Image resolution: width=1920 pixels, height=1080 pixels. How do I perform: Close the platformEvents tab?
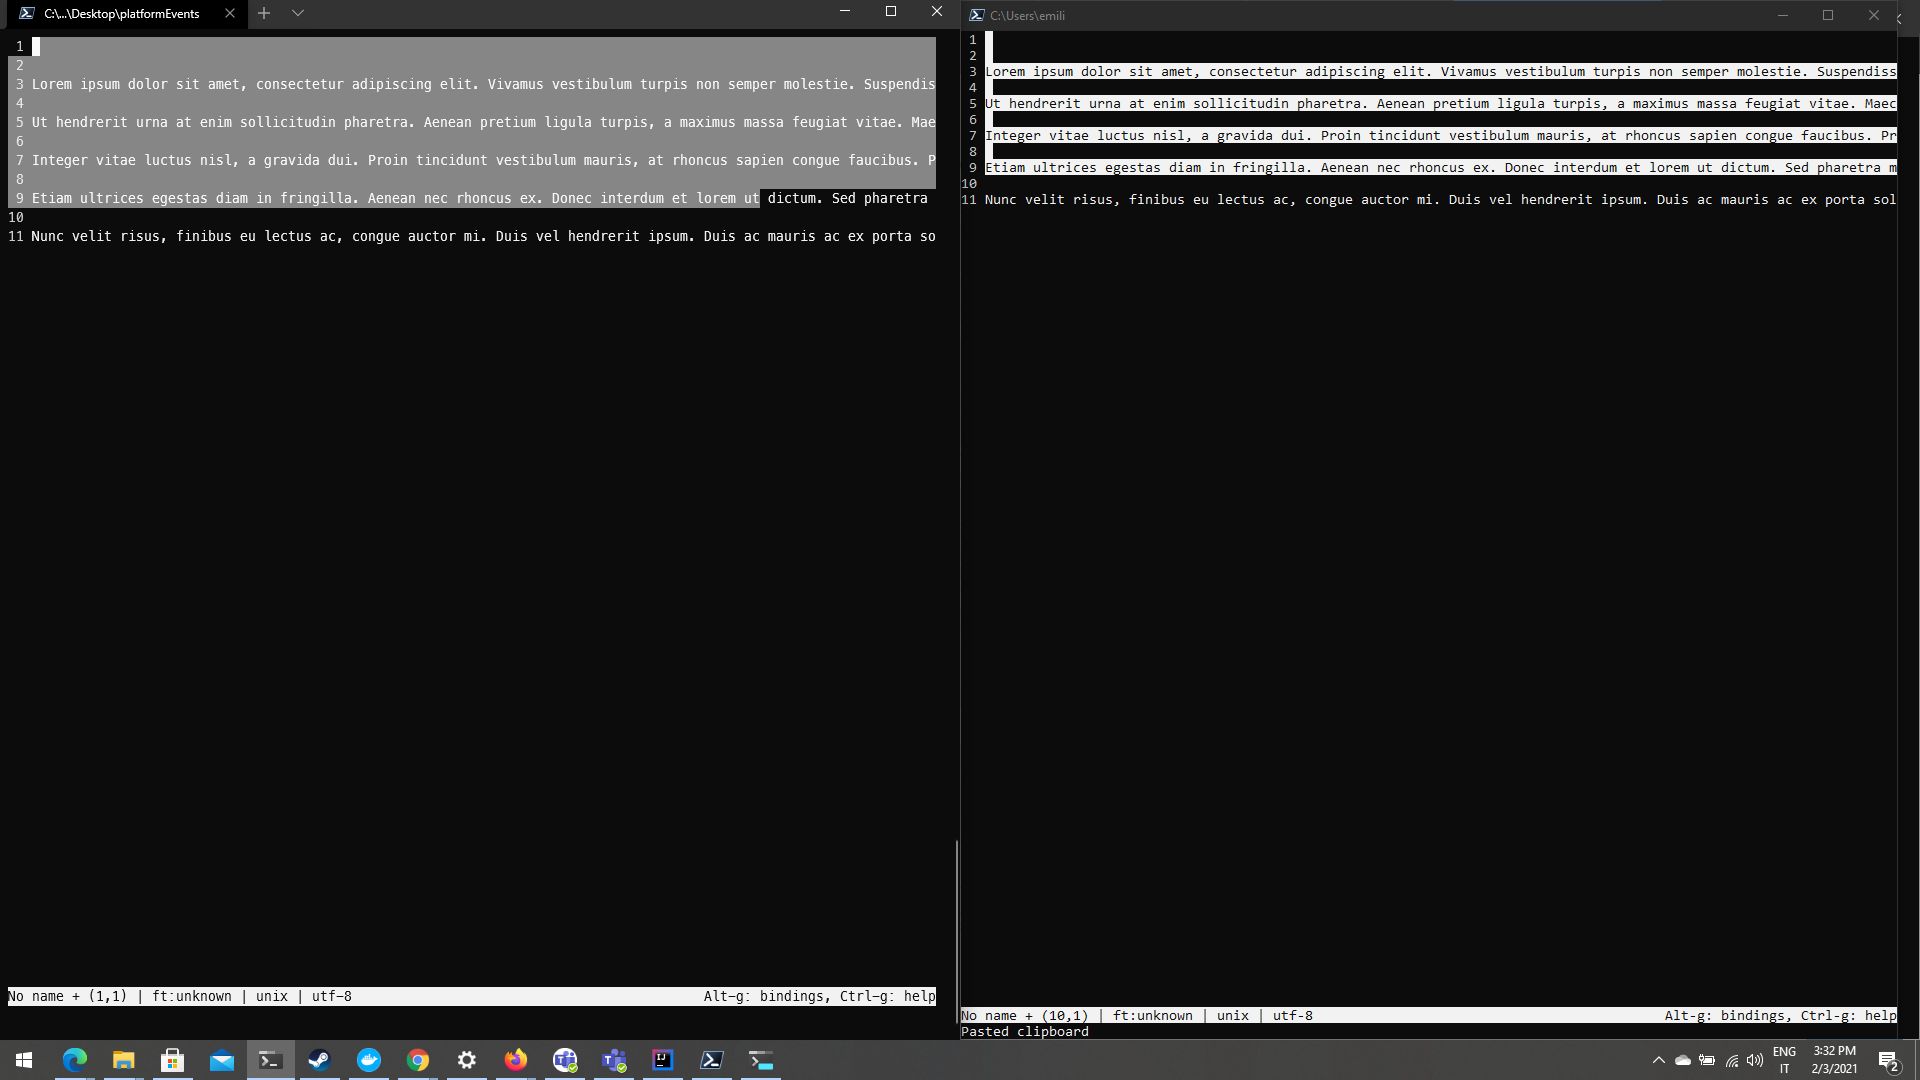click(x=230, y=13)
